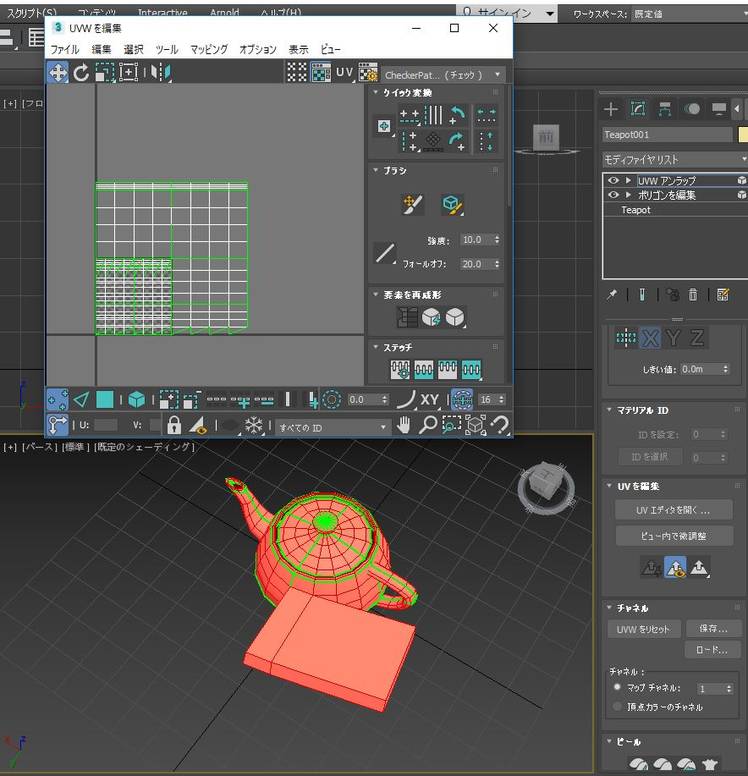This screenshot has width=748, height=776.
Task: Click the paint-move brush icon in brush rollout
Action: (412, 204)
